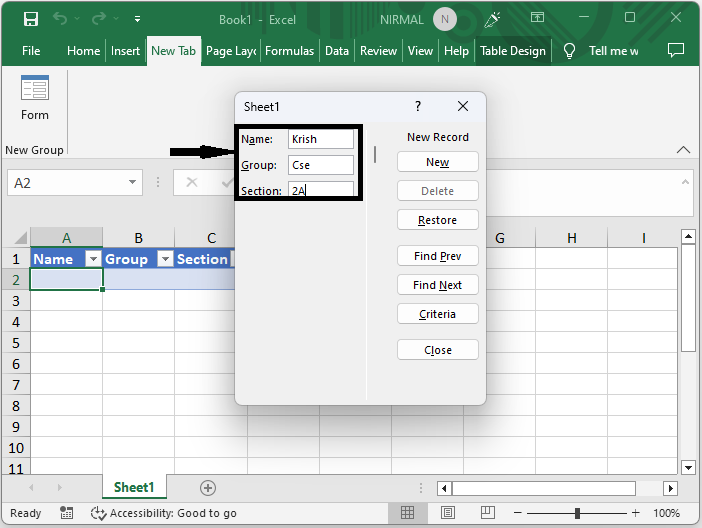Screen dimensions: 702x528
Task: Open the Formulas tab
Action: (x=290, y=51)
